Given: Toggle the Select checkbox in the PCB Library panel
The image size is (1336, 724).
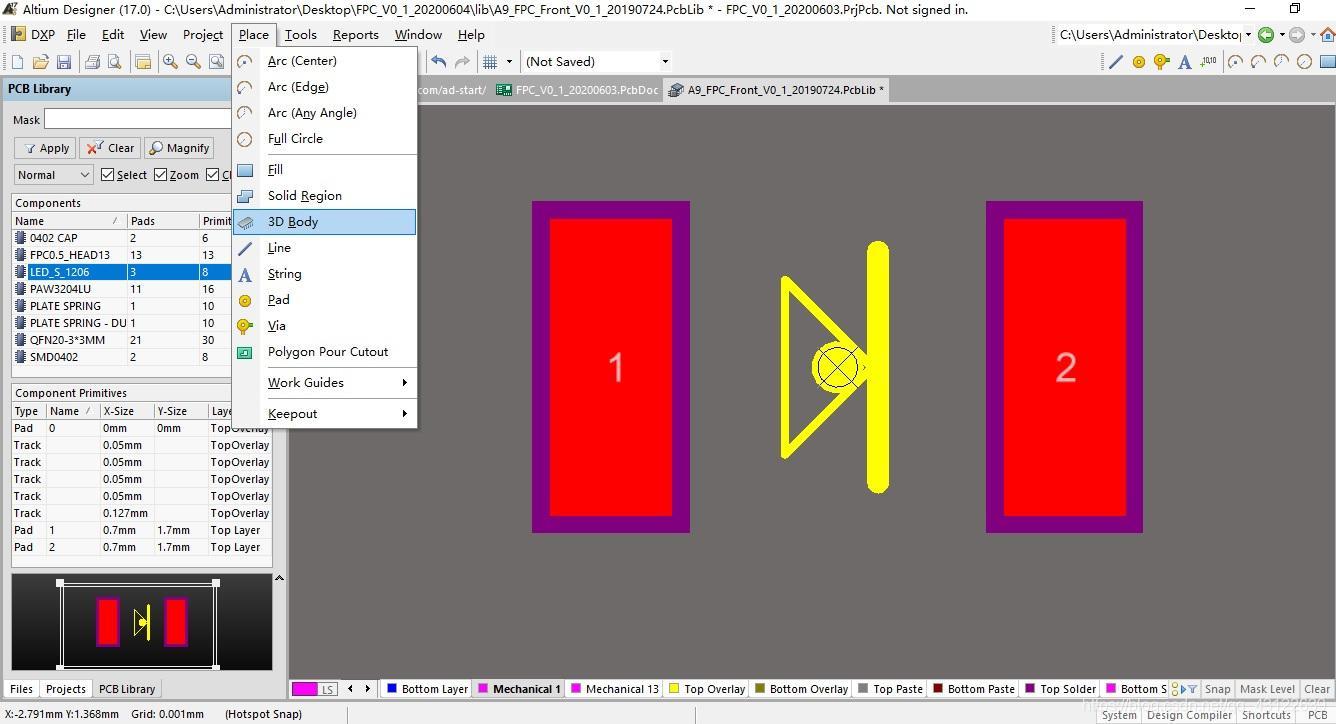Looking at the screenshot, I should [x=108, y=175].
